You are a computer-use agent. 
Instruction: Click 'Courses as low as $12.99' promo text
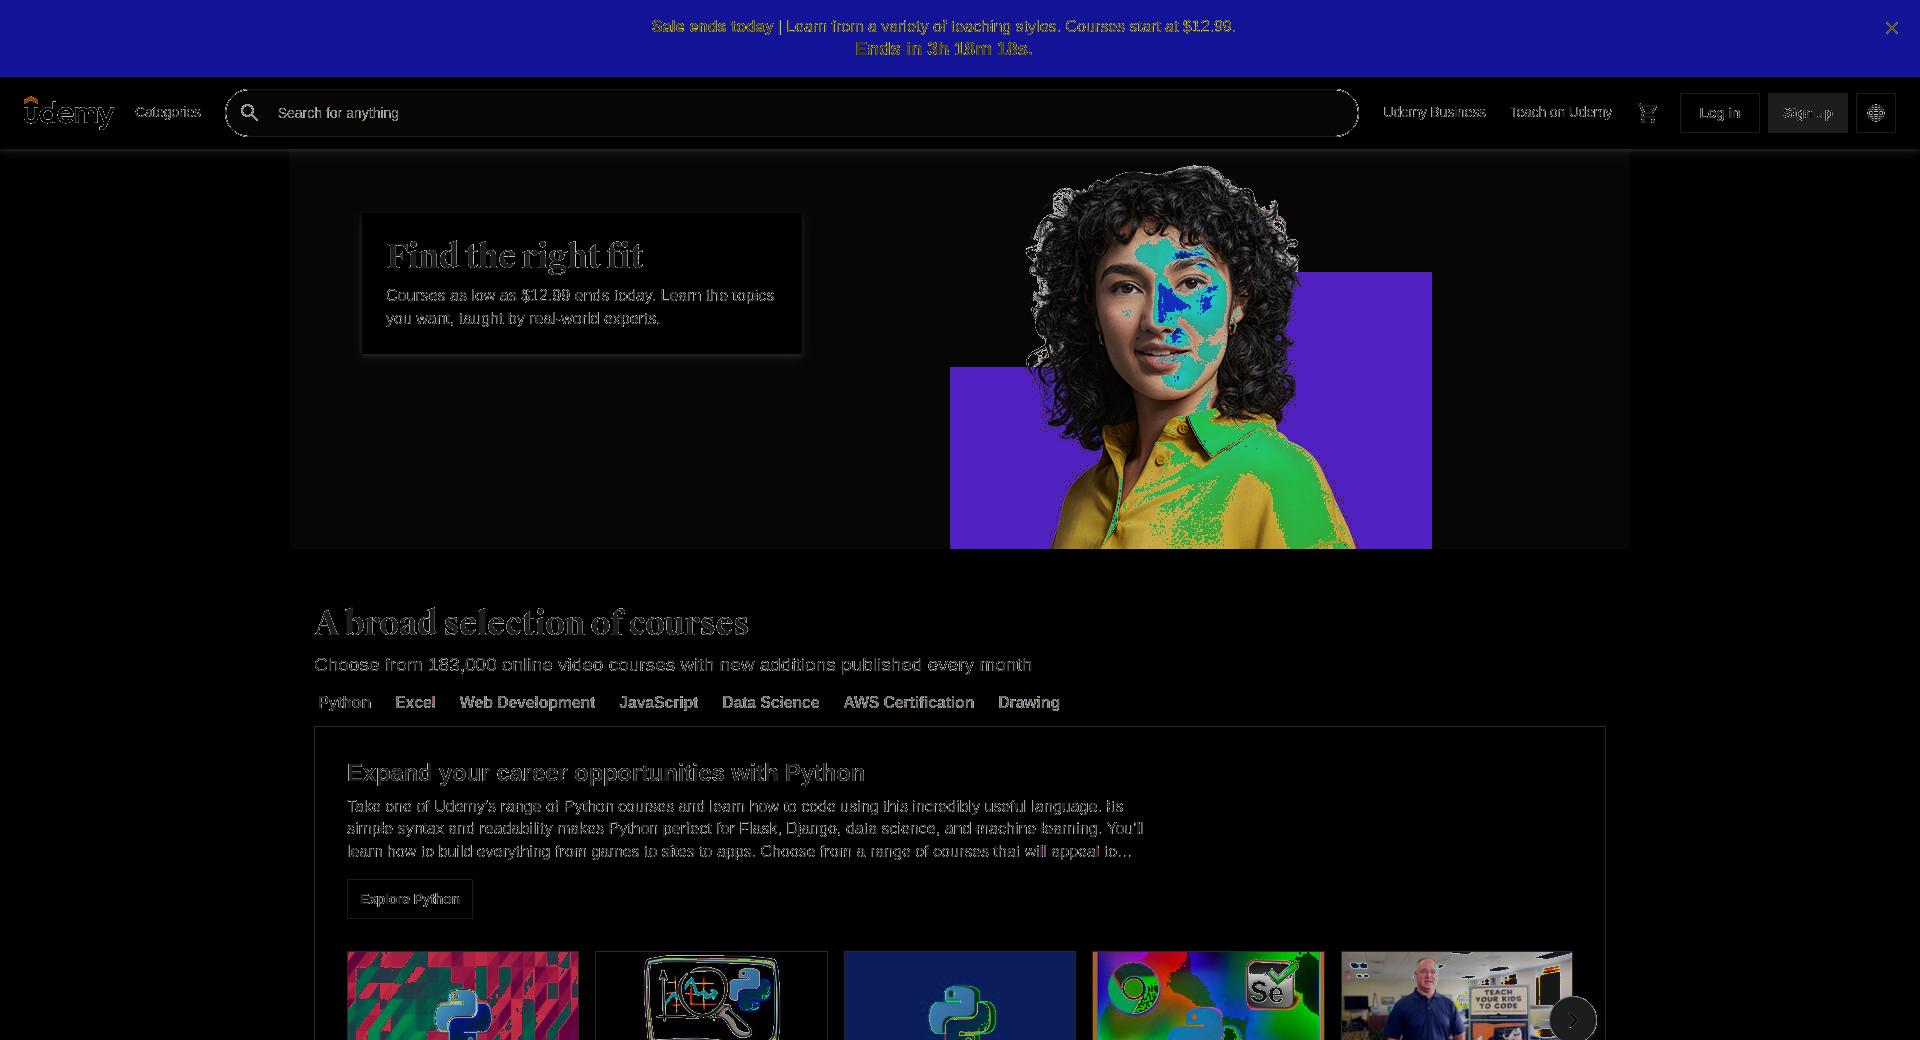[x=580, y=307]
